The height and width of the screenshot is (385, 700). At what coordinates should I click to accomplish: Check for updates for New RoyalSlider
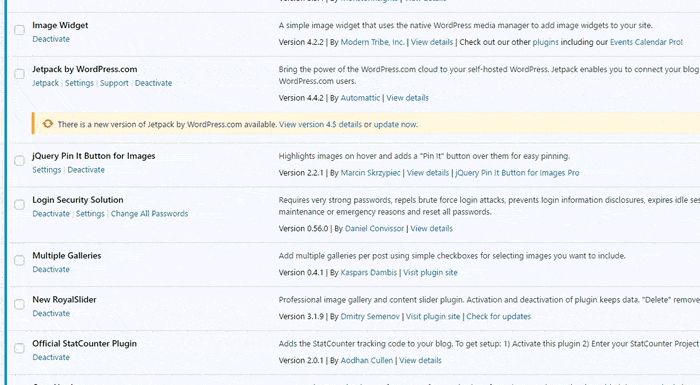(x=498, y=316)
